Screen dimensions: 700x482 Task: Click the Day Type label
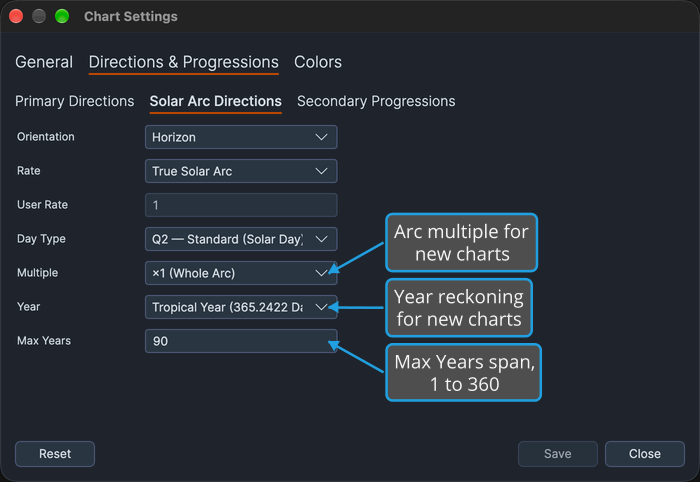pos(41,239)
